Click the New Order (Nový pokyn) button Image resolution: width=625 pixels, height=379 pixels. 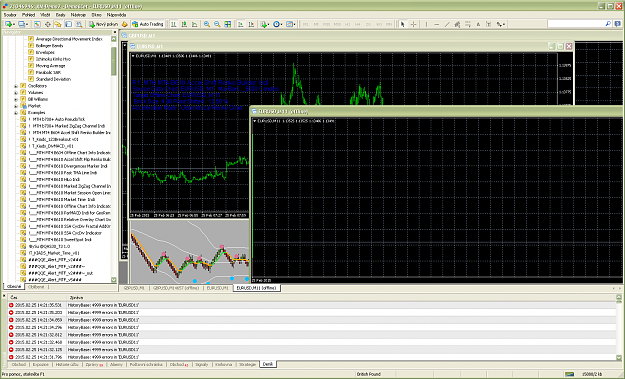(x=103, y=24)
